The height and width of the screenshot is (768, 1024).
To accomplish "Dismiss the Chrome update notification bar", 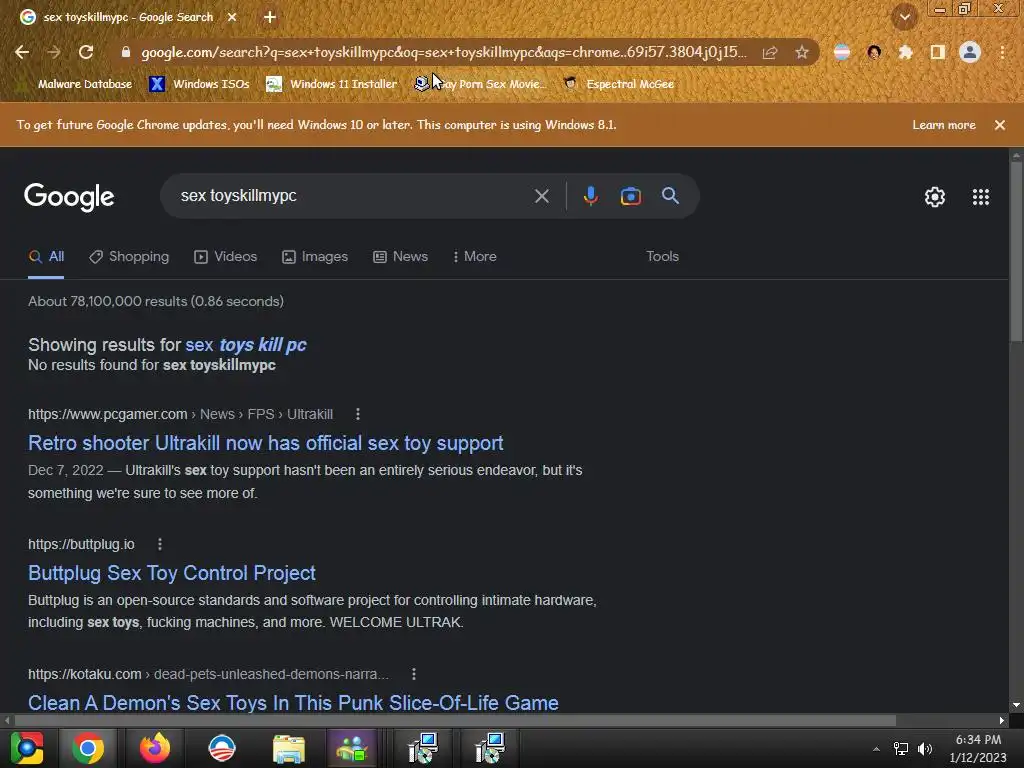I will pyautogui.click(x=999, y=125).
